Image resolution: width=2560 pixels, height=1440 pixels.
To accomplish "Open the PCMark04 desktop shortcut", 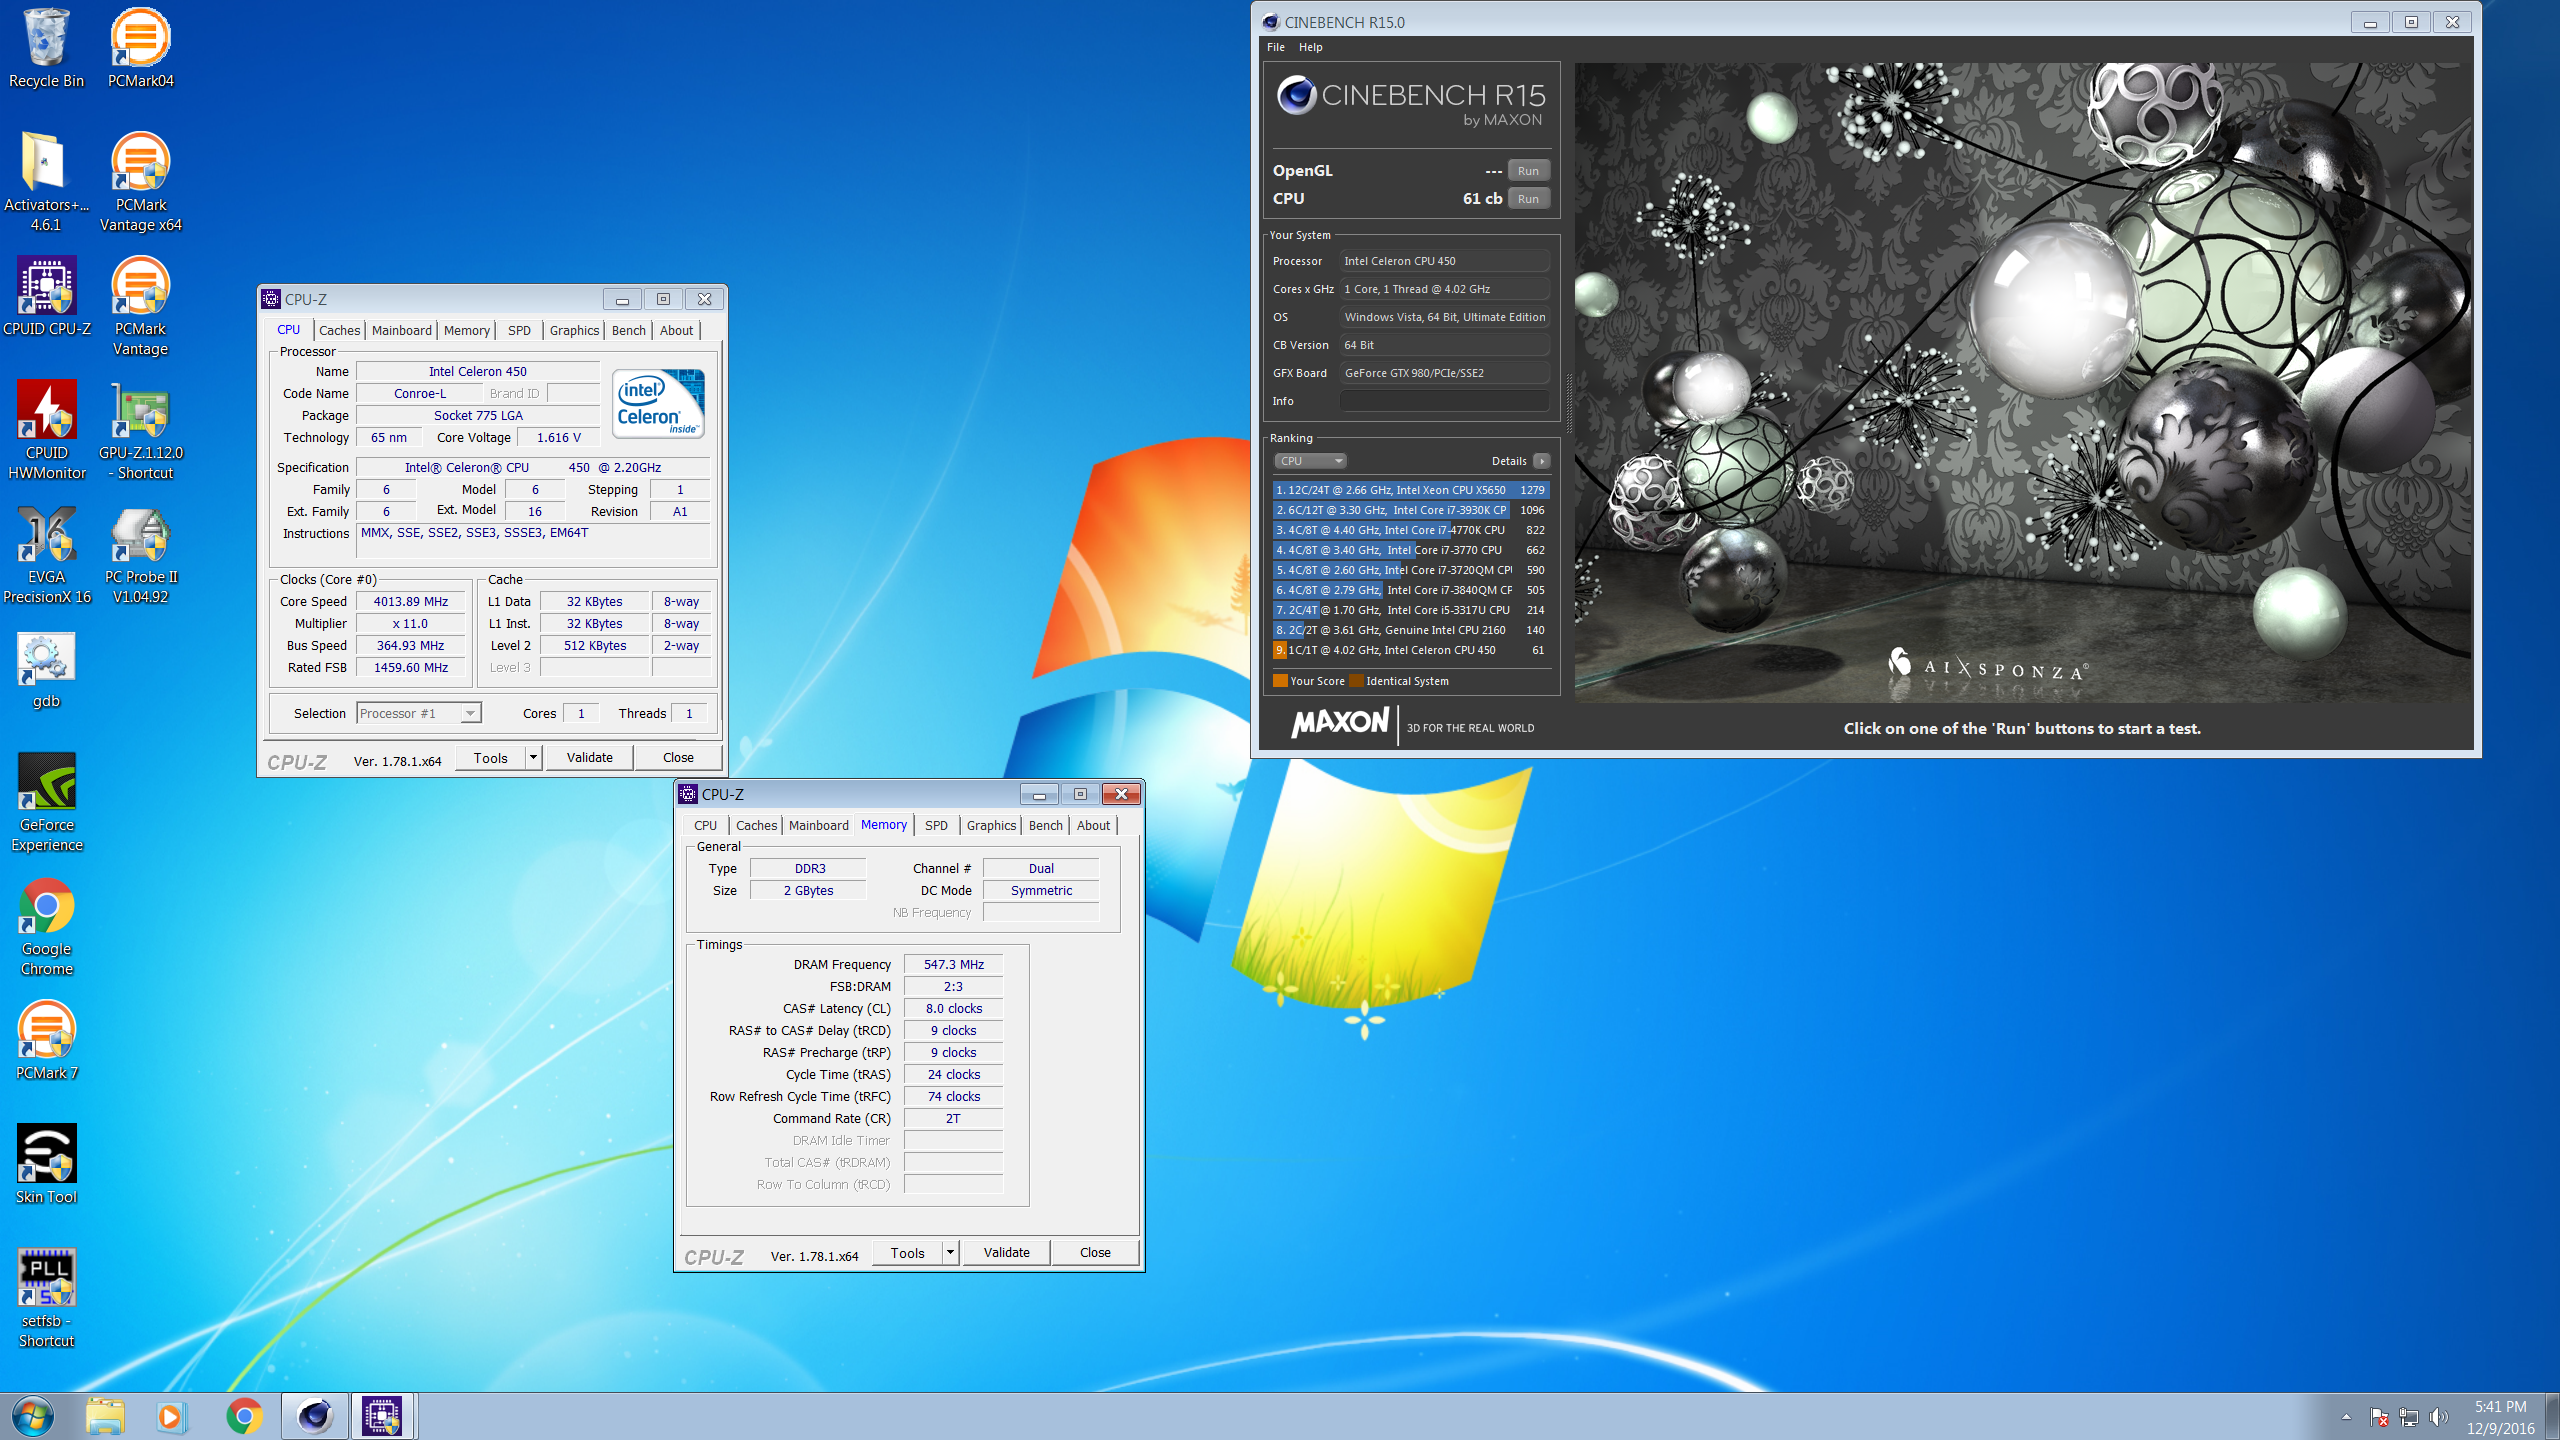I will (141, 48).
